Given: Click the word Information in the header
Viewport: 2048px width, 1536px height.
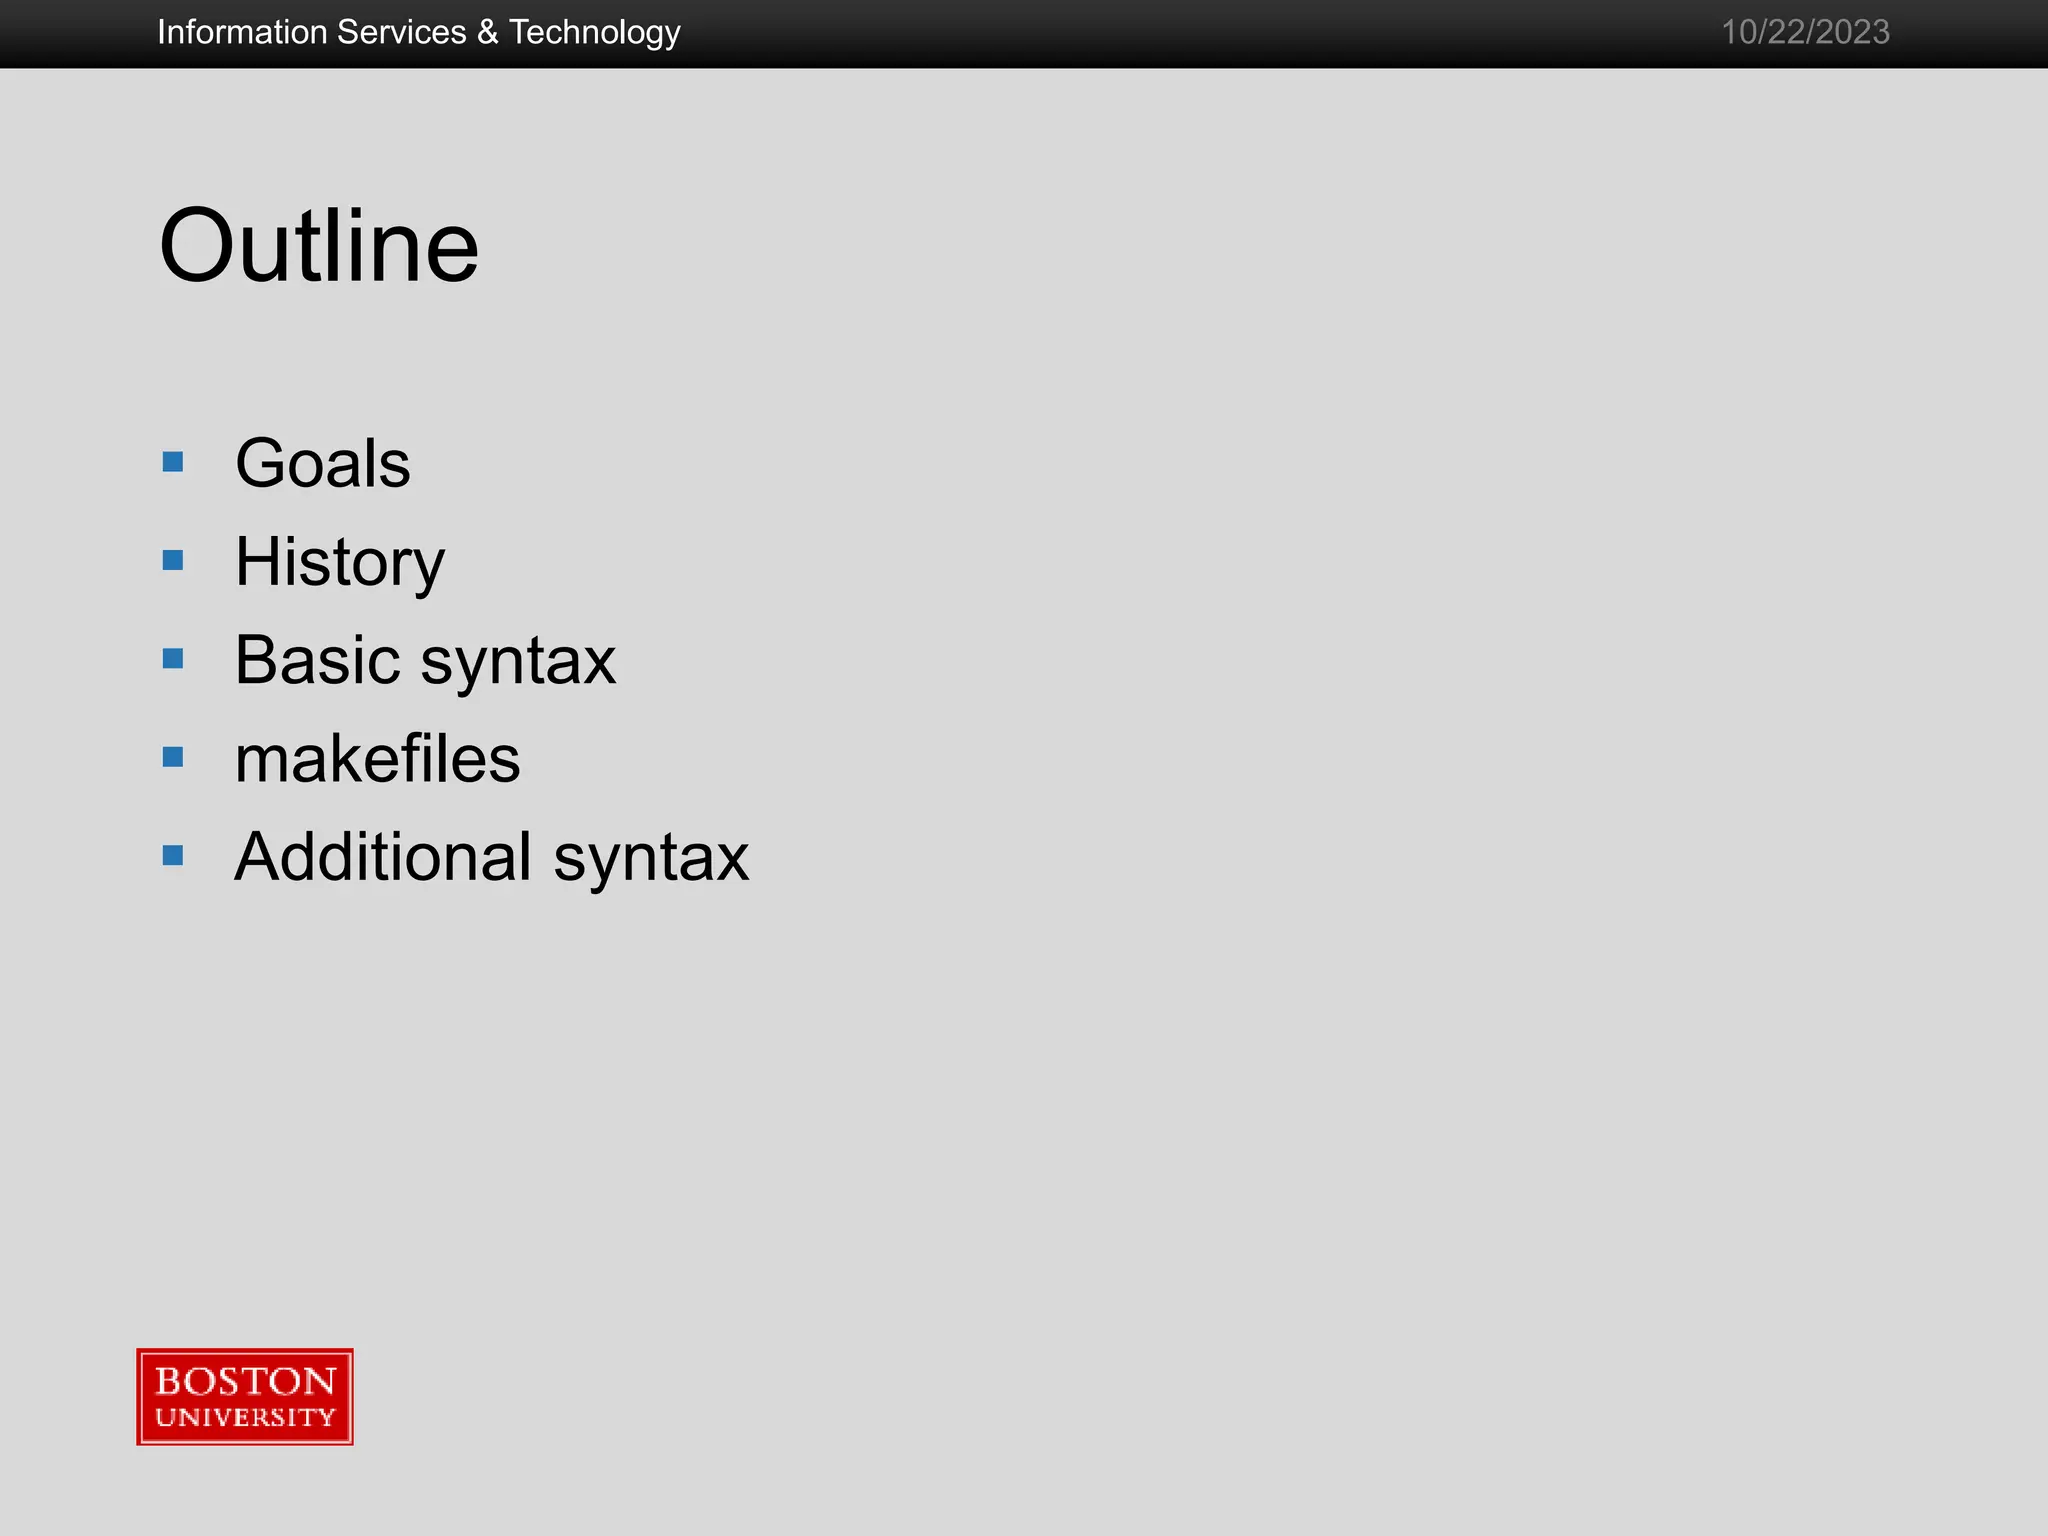Looking at the screenshot, I should pyautogui.click(x=242, y=32).
